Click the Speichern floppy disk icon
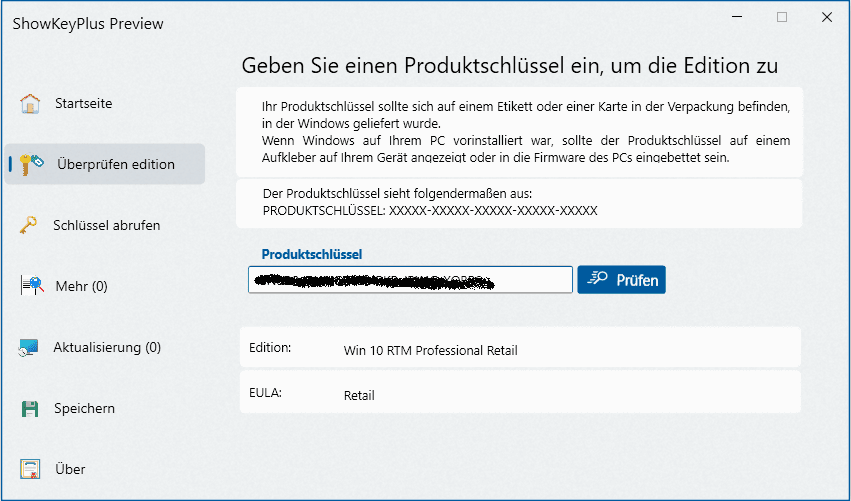This screenshot has width=851, height=501. pyautogui.click(x=30, y=408)
